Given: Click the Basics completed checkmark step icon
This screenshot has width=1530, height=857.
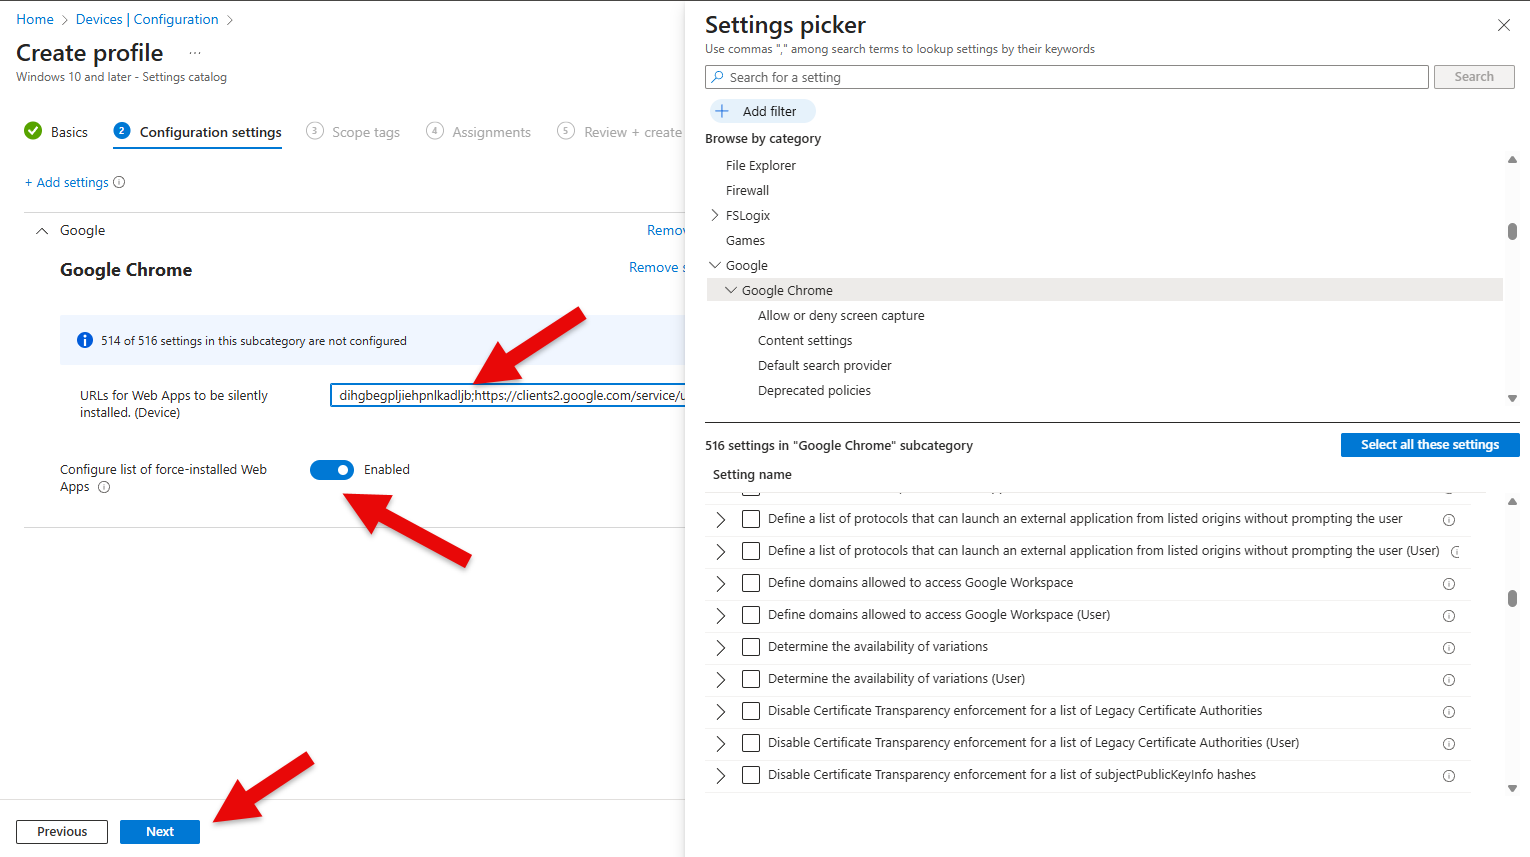Looking at the screenshot, I should tap(33, 131).
